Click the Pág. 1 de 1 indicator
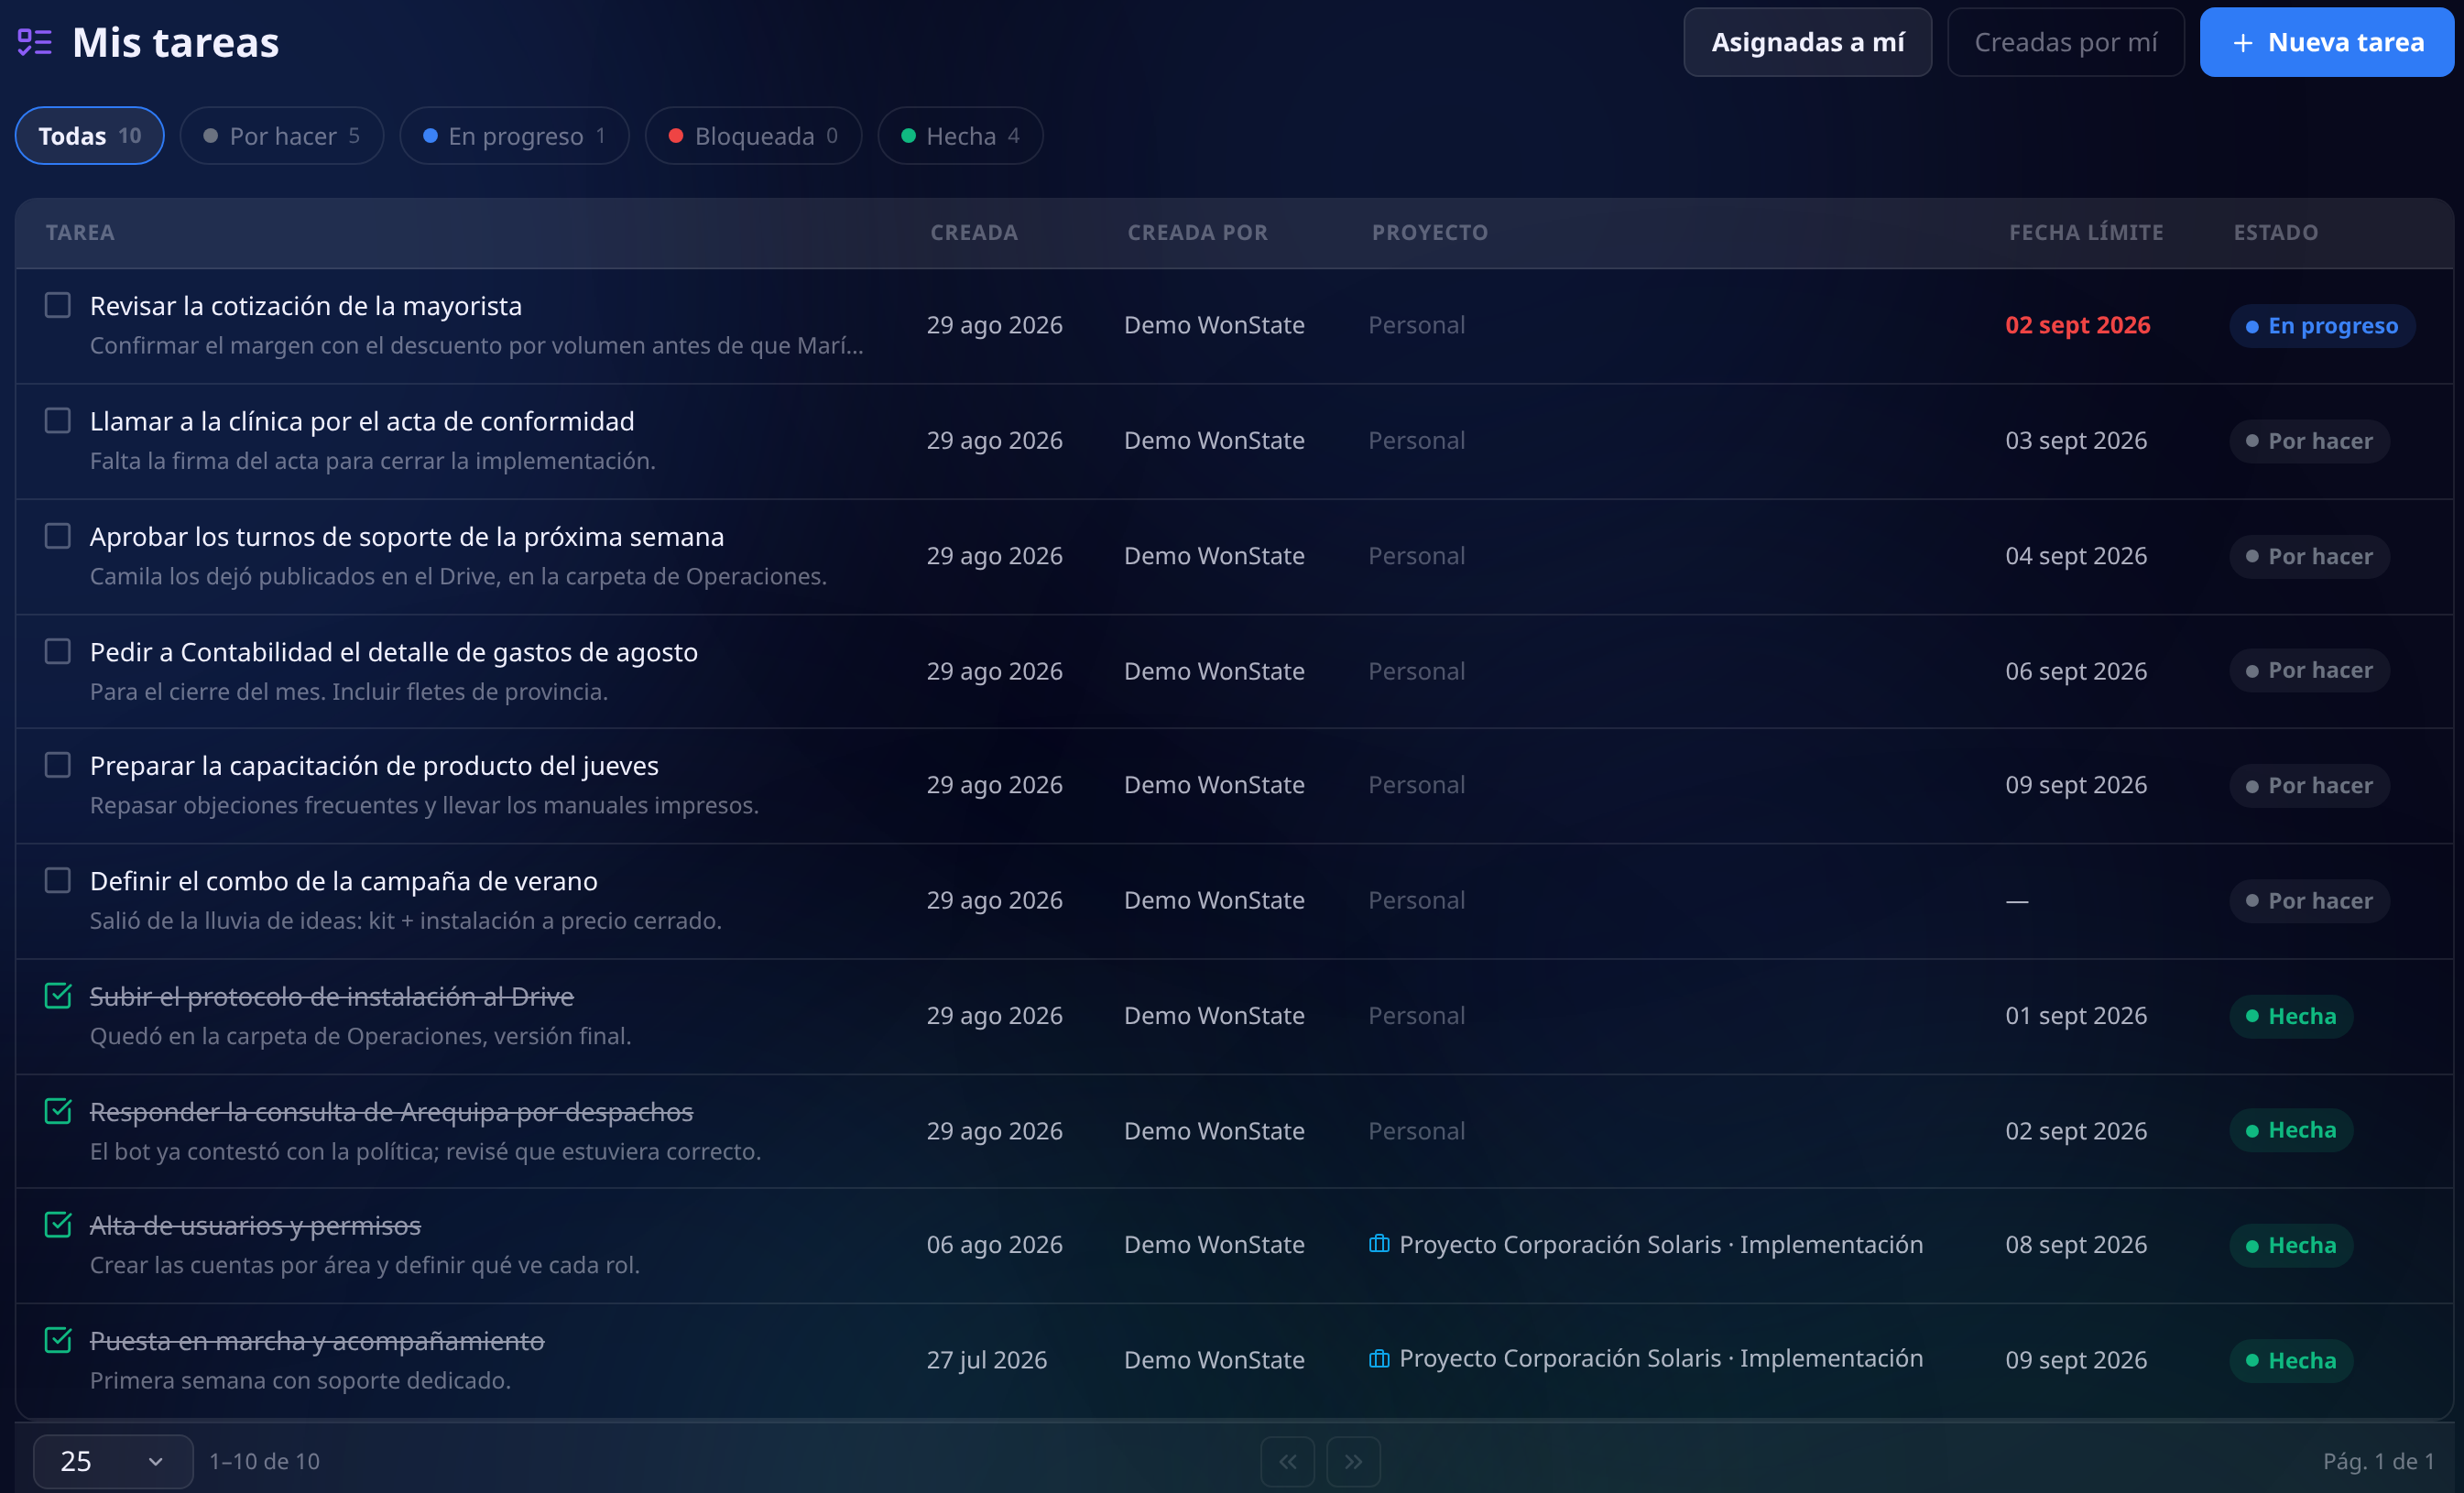Screen dimensions: 2464x1493 [x=2377, y=1461]
